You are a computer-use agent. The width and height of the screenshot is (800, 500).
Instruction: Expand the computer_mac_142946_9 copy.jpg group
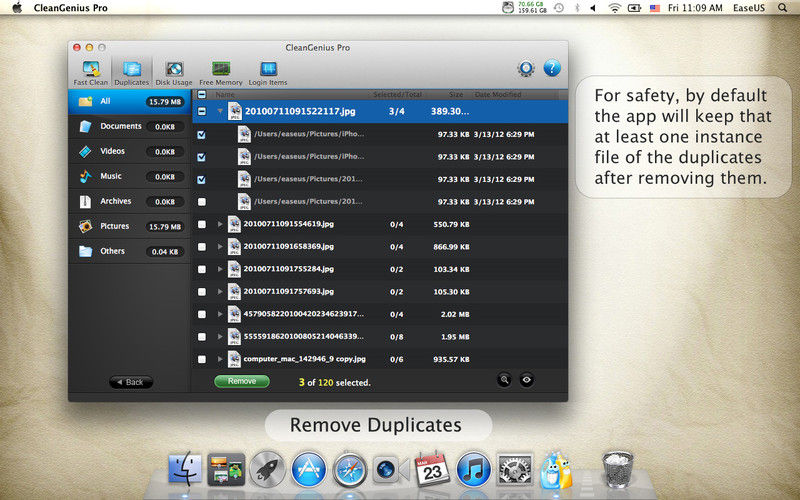(220, 358)
